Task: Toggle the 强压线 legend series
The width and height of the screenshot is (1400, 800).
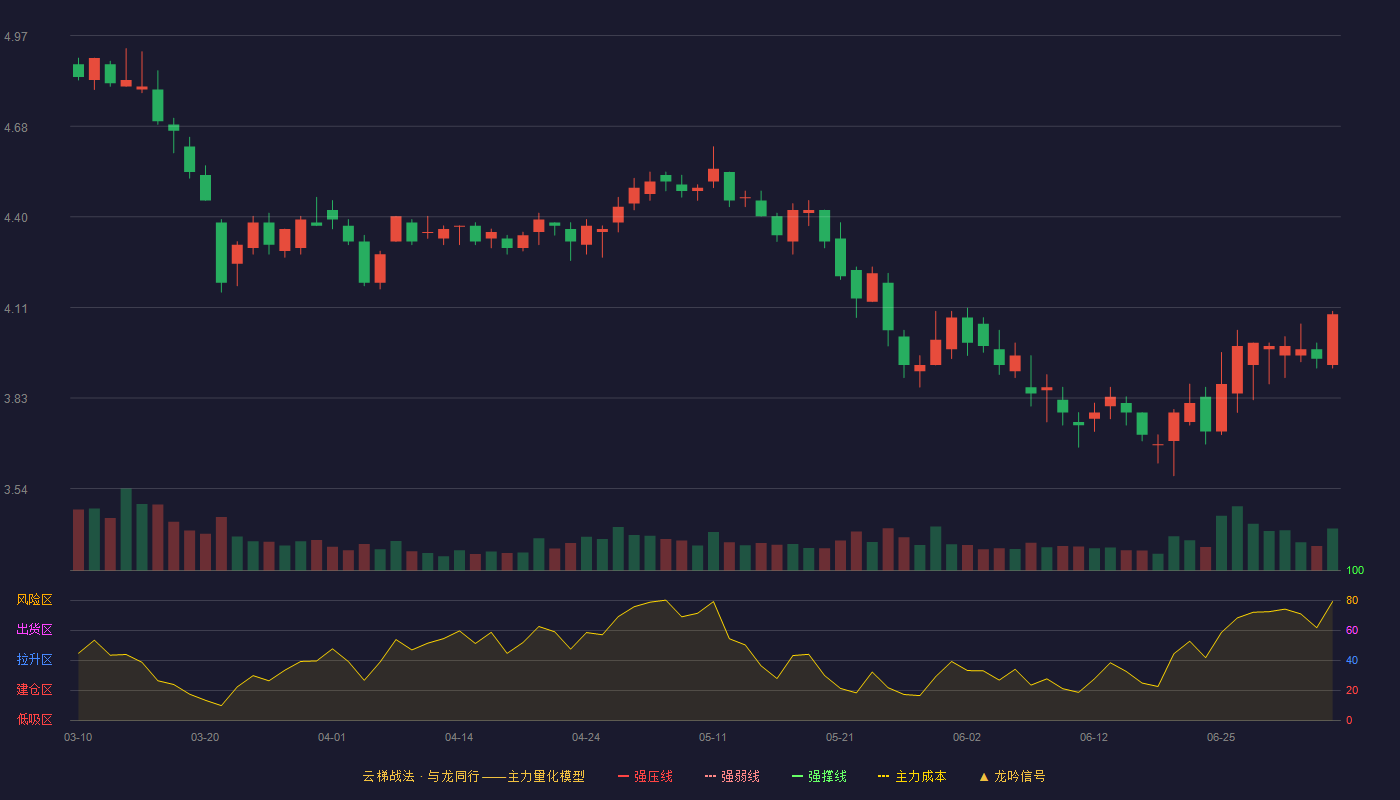Action: pos(645,776)
